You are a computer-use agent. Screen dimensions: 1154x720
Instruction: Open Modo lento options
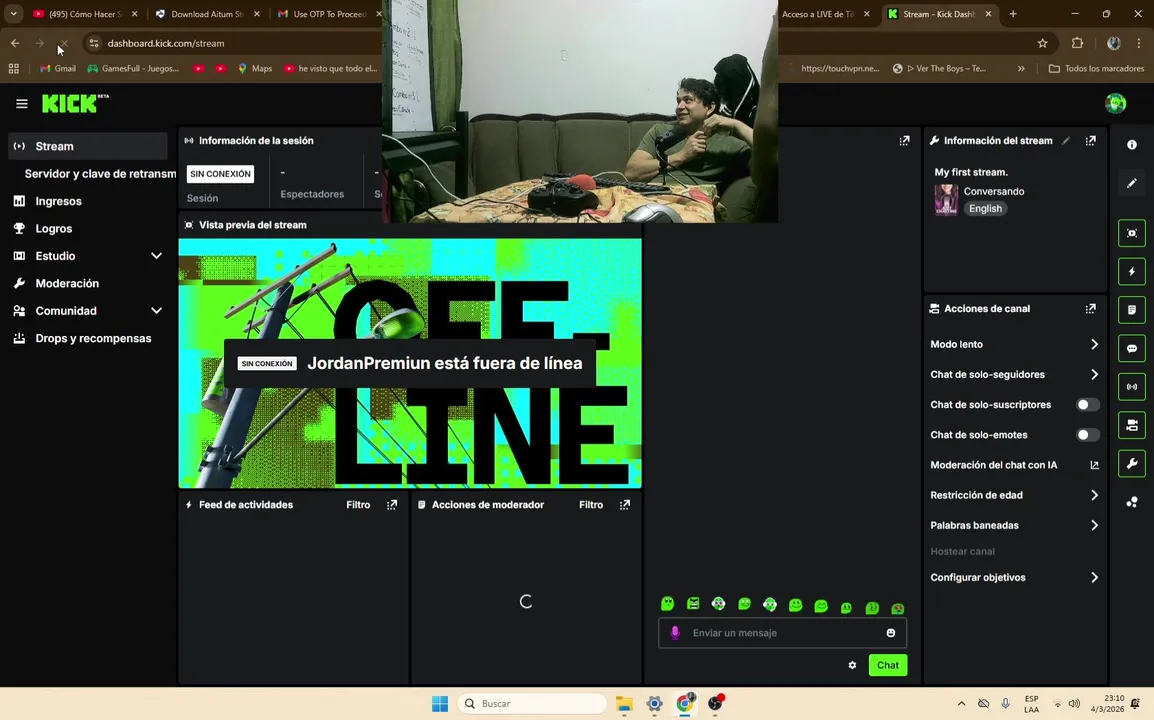(1014, 345)
